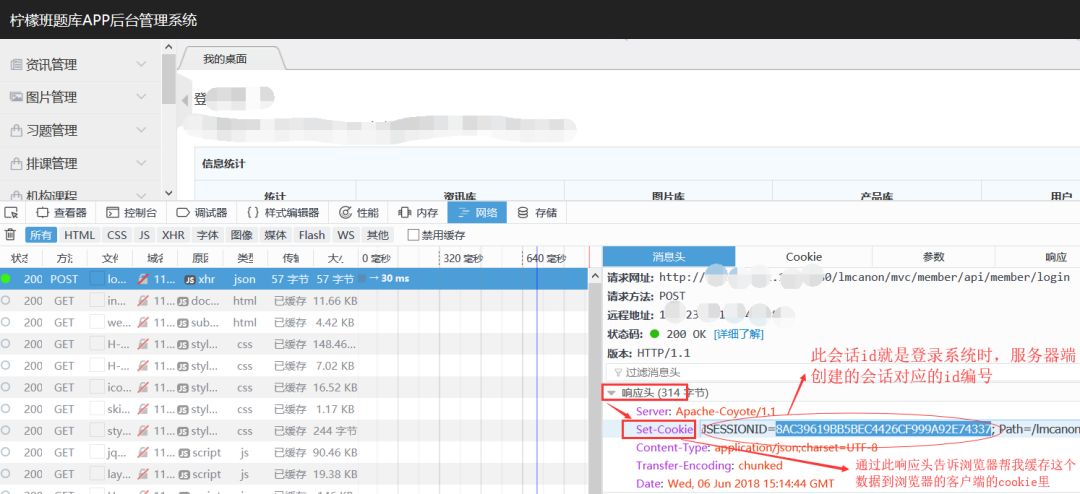Expand 图片管理 menu chevron
Screen dimensions: 1080x494
coord(141,97)
